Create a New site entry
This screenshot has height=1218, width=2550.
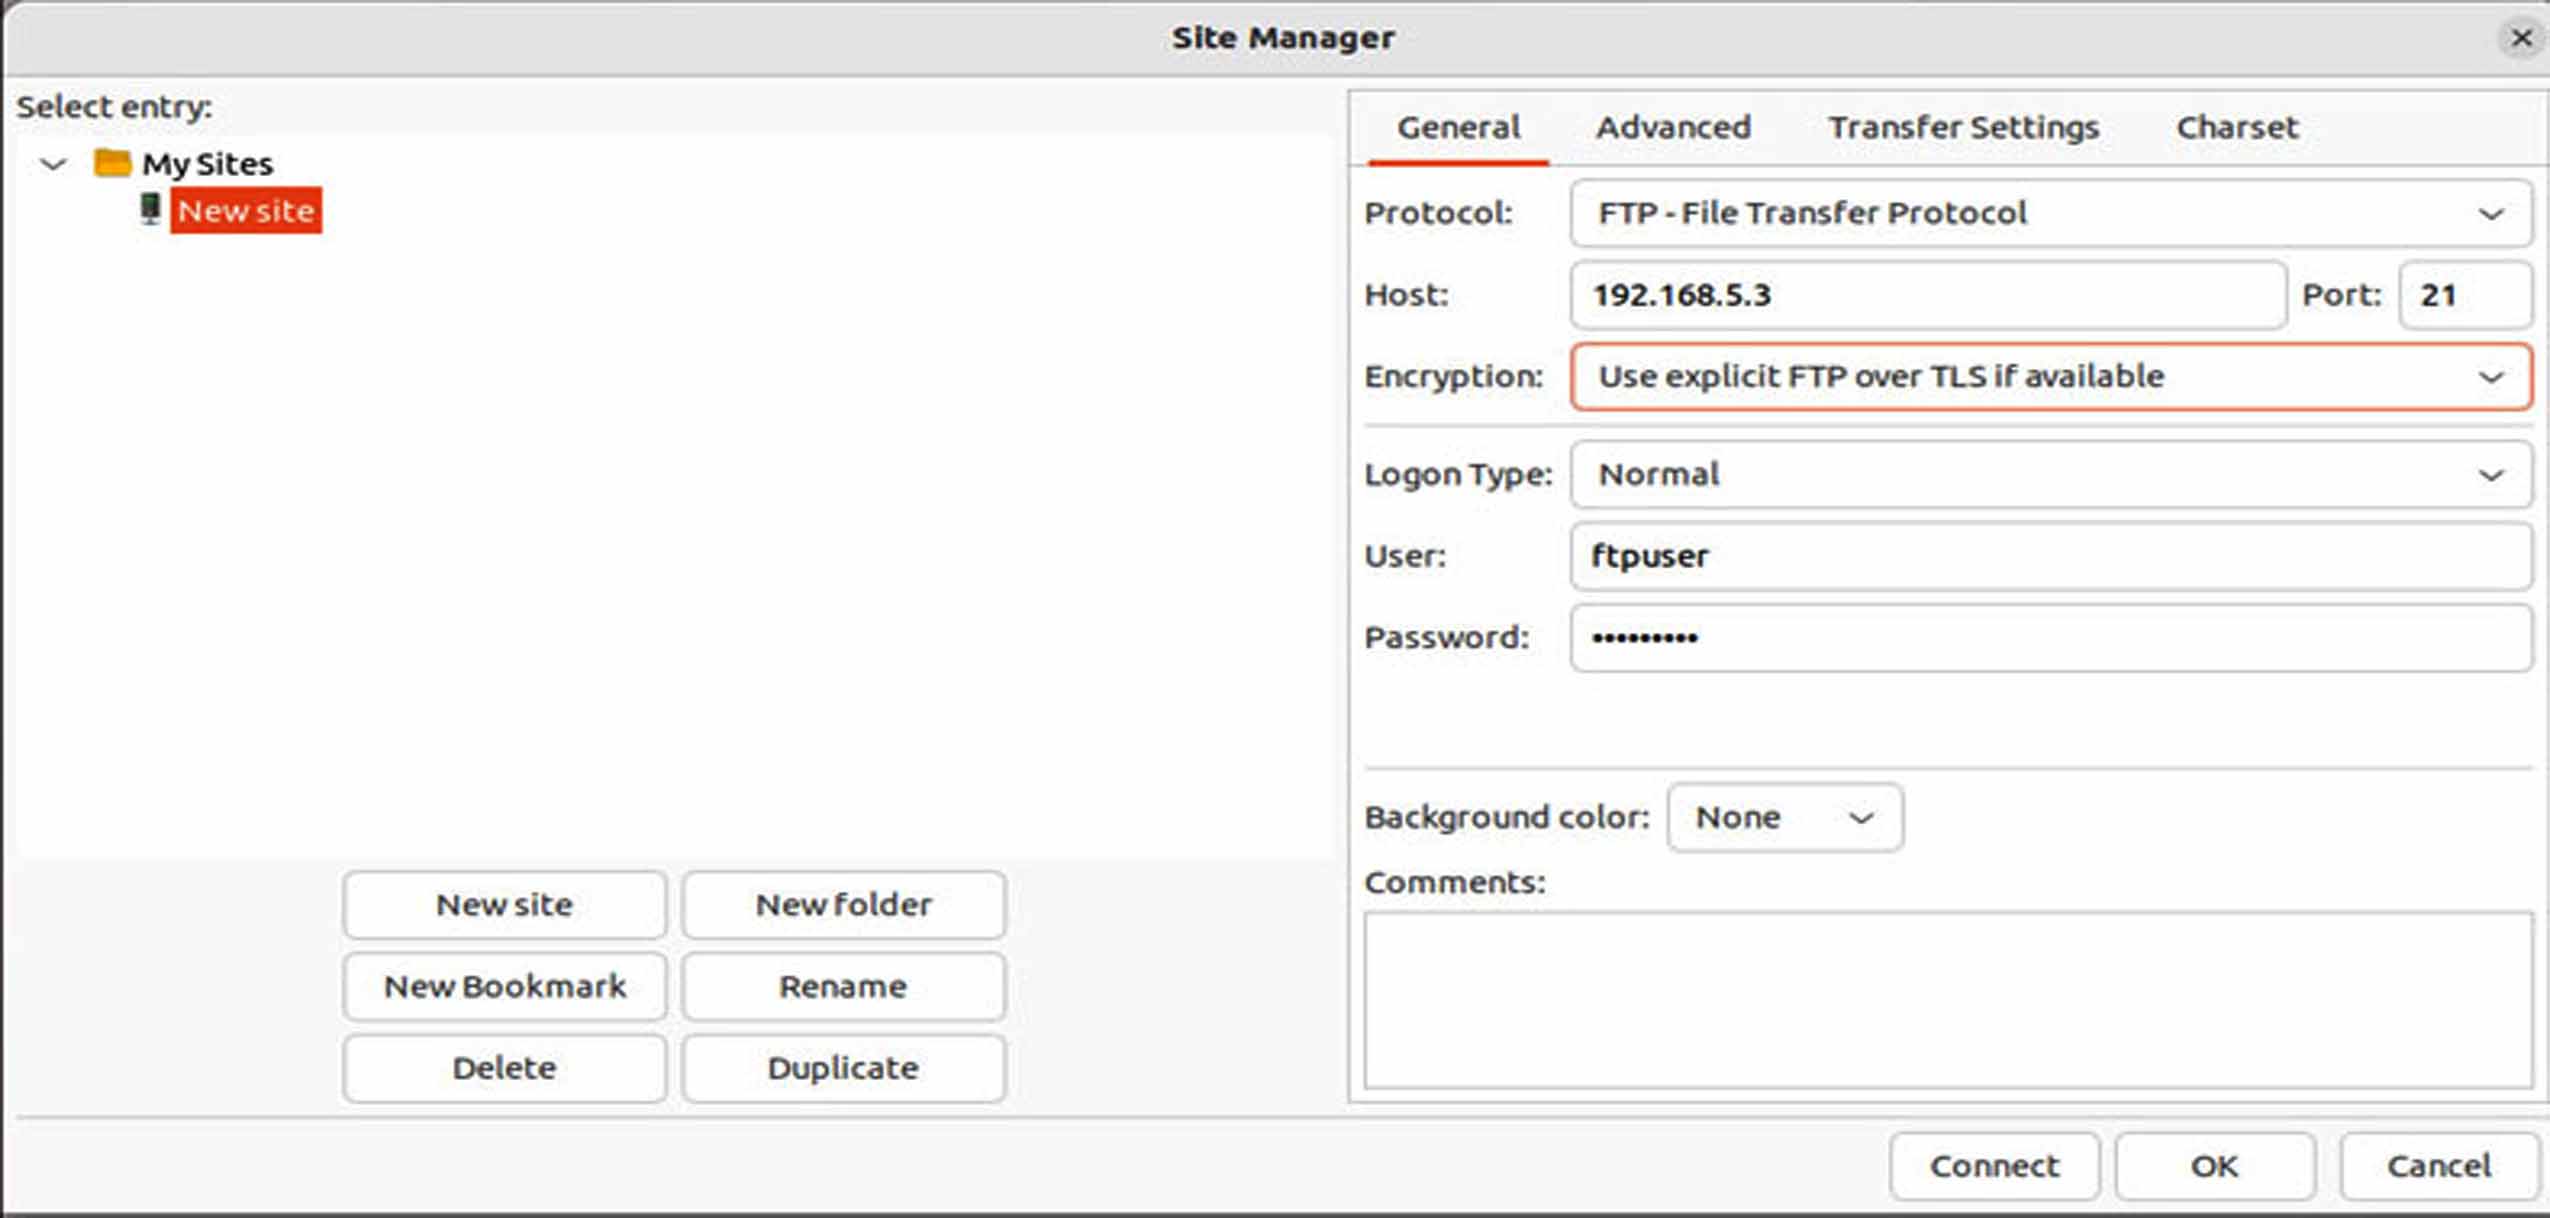(x=505, y=904)
